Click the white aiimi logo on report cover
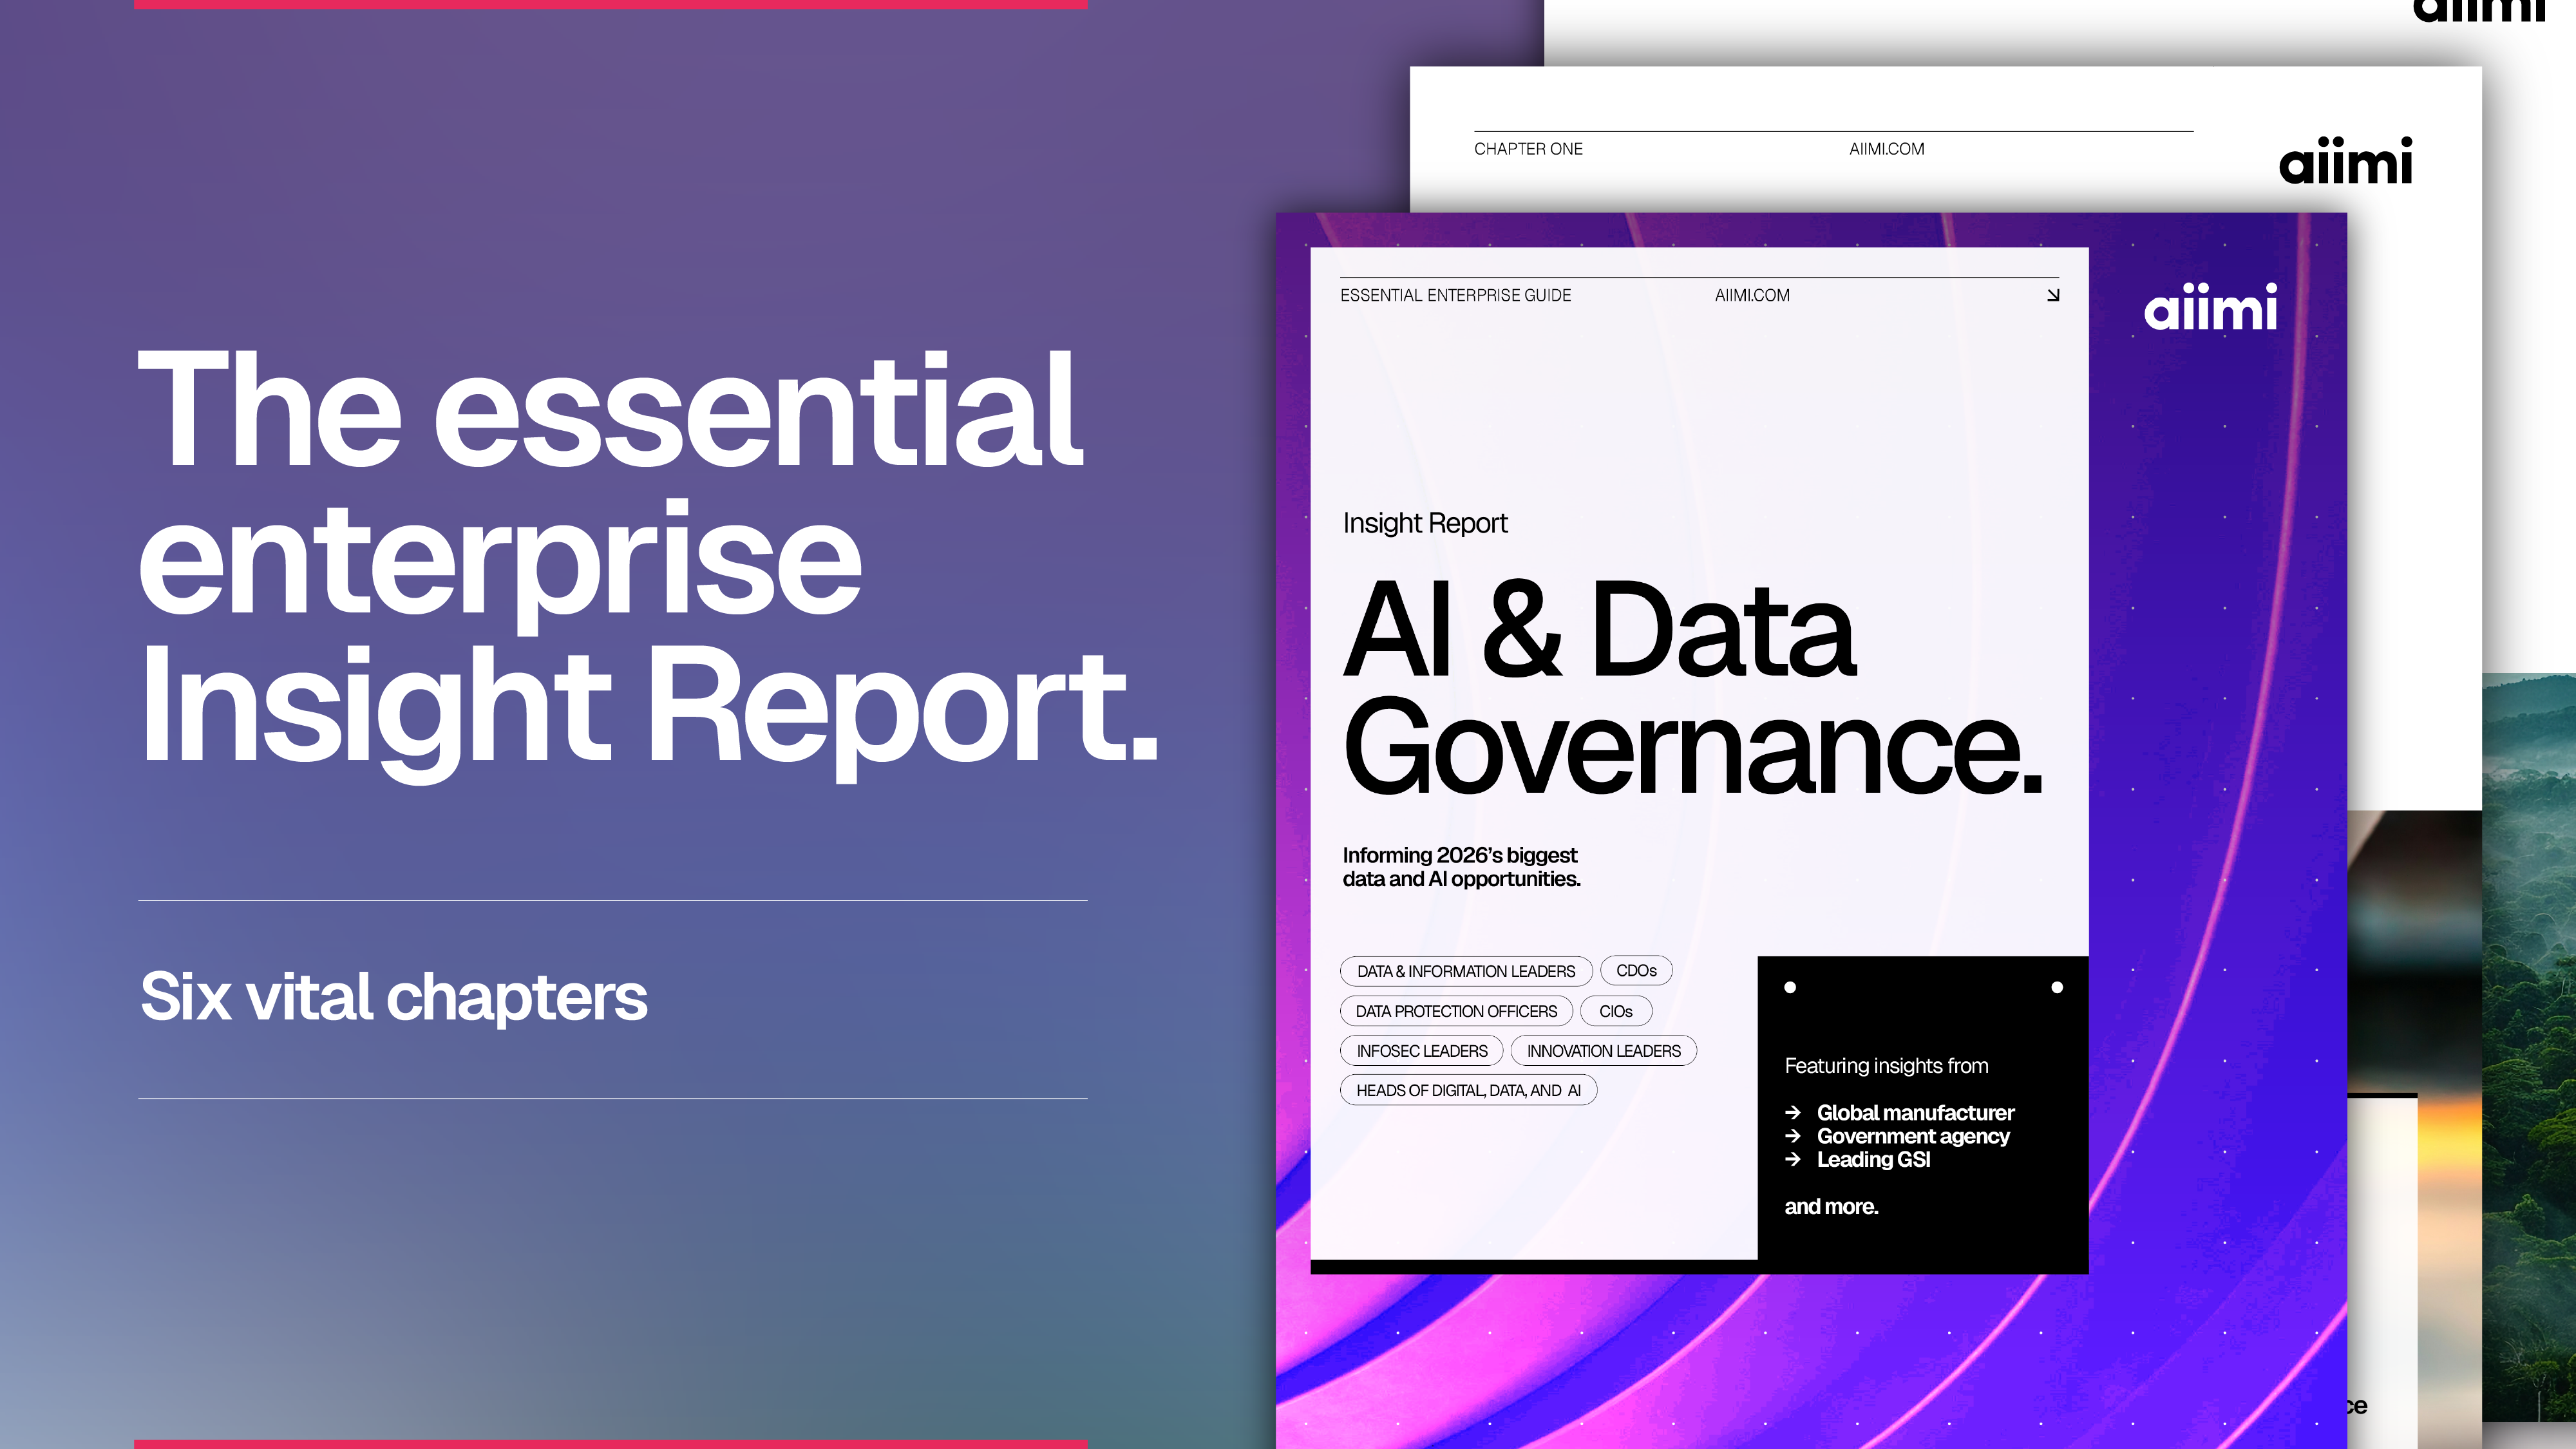2576x1449 pixels. coord(2210,308)
